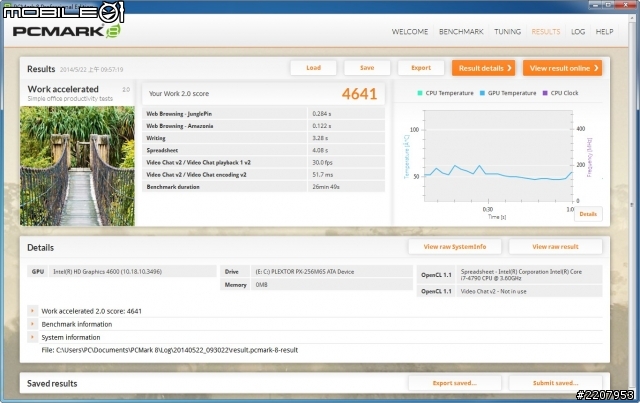The height and width of the screenshot is (403, 640).
Task: Click the Video Chat v2 Not in use entry
Action: (x=509, y=291)
